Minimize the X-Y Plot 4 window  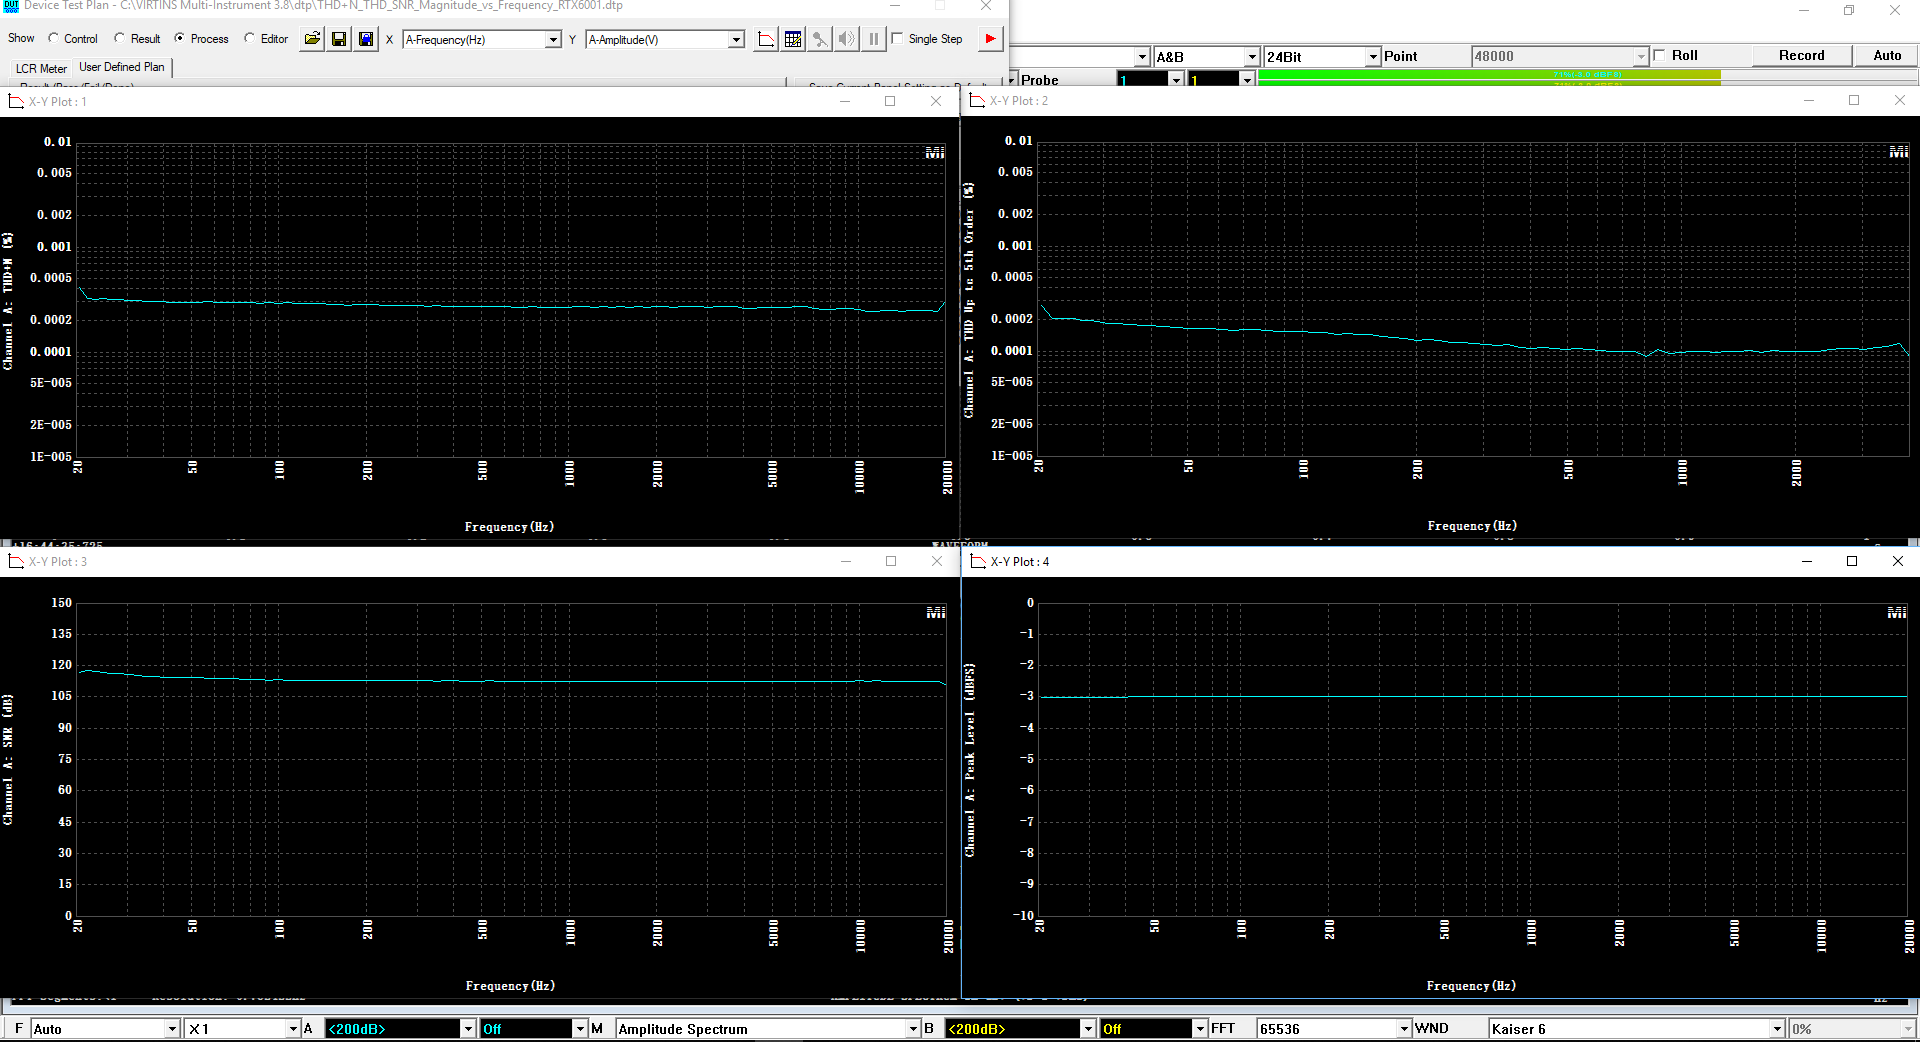[x=1807, y=561]
